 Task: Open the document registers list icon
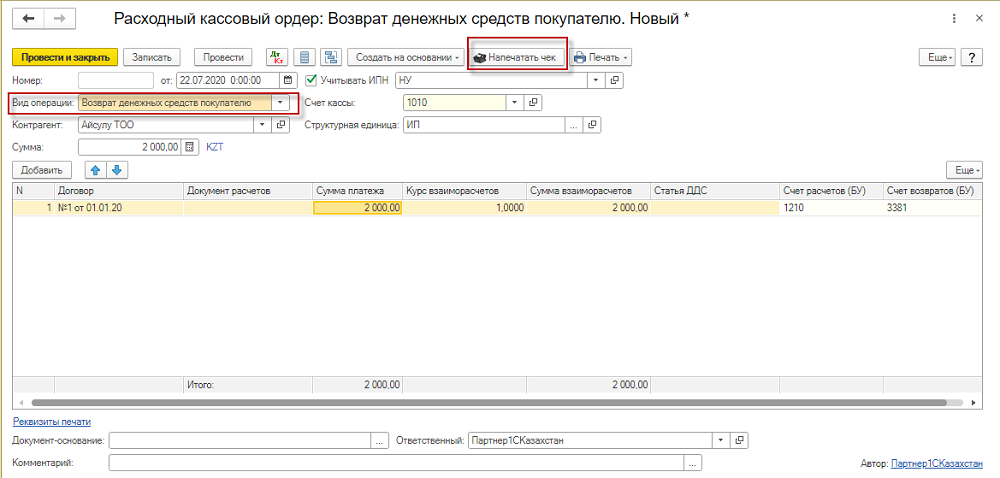(x=304, y=57)
